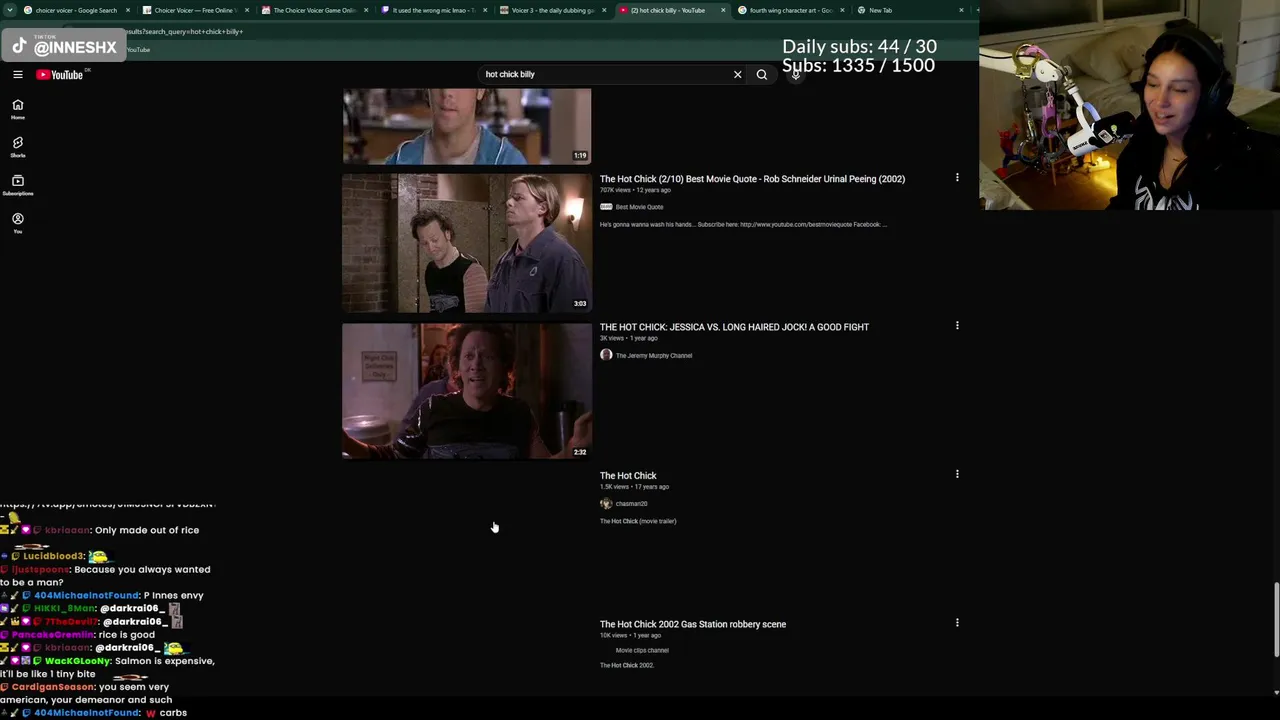Open the Best Movie Quote channel avatar
The height and width of the screenshot is (720, 1280).
point(606,207)
